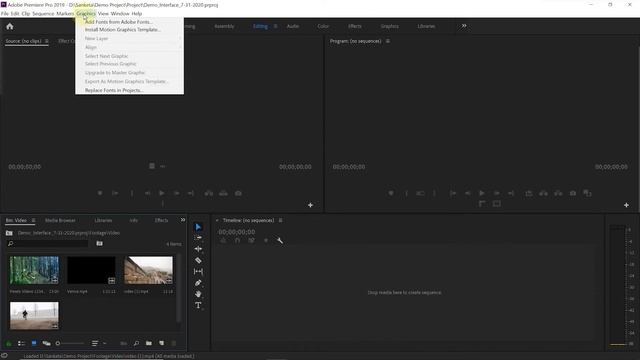This screenshot has height=360, width=640.
Task: Play in the Program monitor
Action: tap(482, 193)
